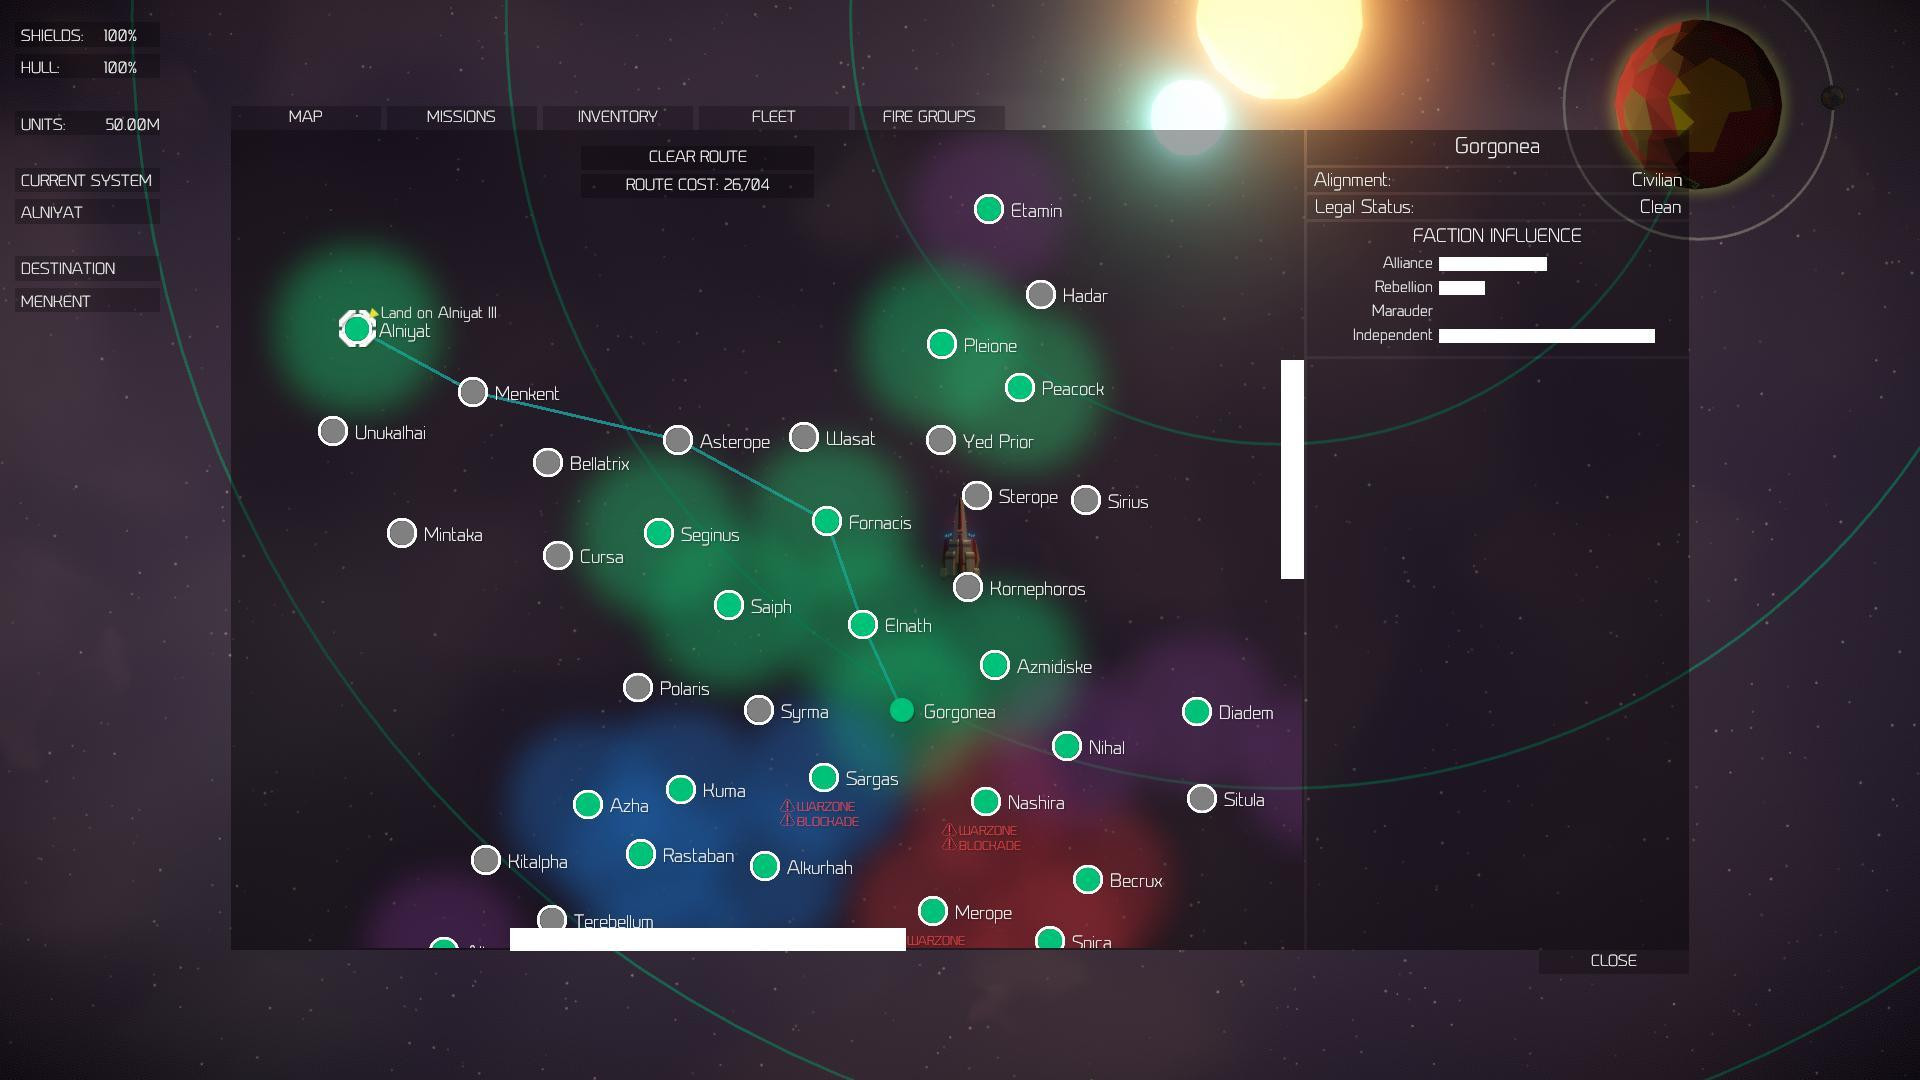
Task: Select the Unukalhai system node
Action: point(332,431)
